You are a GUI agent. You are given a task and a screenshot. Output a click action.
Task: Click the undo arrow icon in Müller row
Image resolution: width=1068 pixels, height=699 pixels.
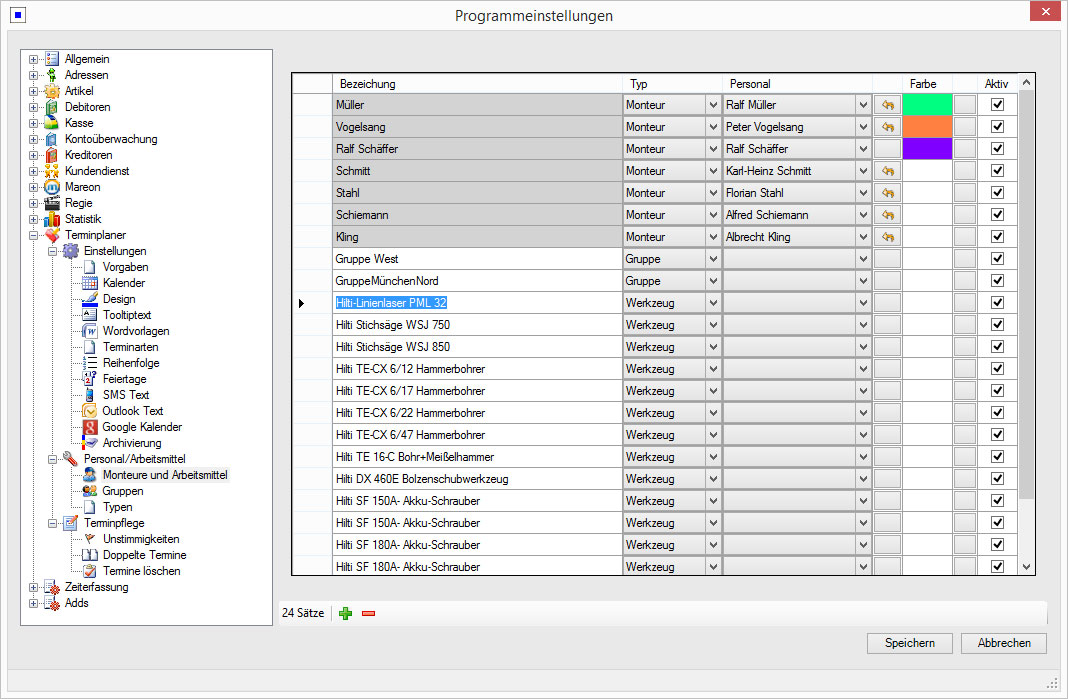pyautogui.click(x=887, y=105)
